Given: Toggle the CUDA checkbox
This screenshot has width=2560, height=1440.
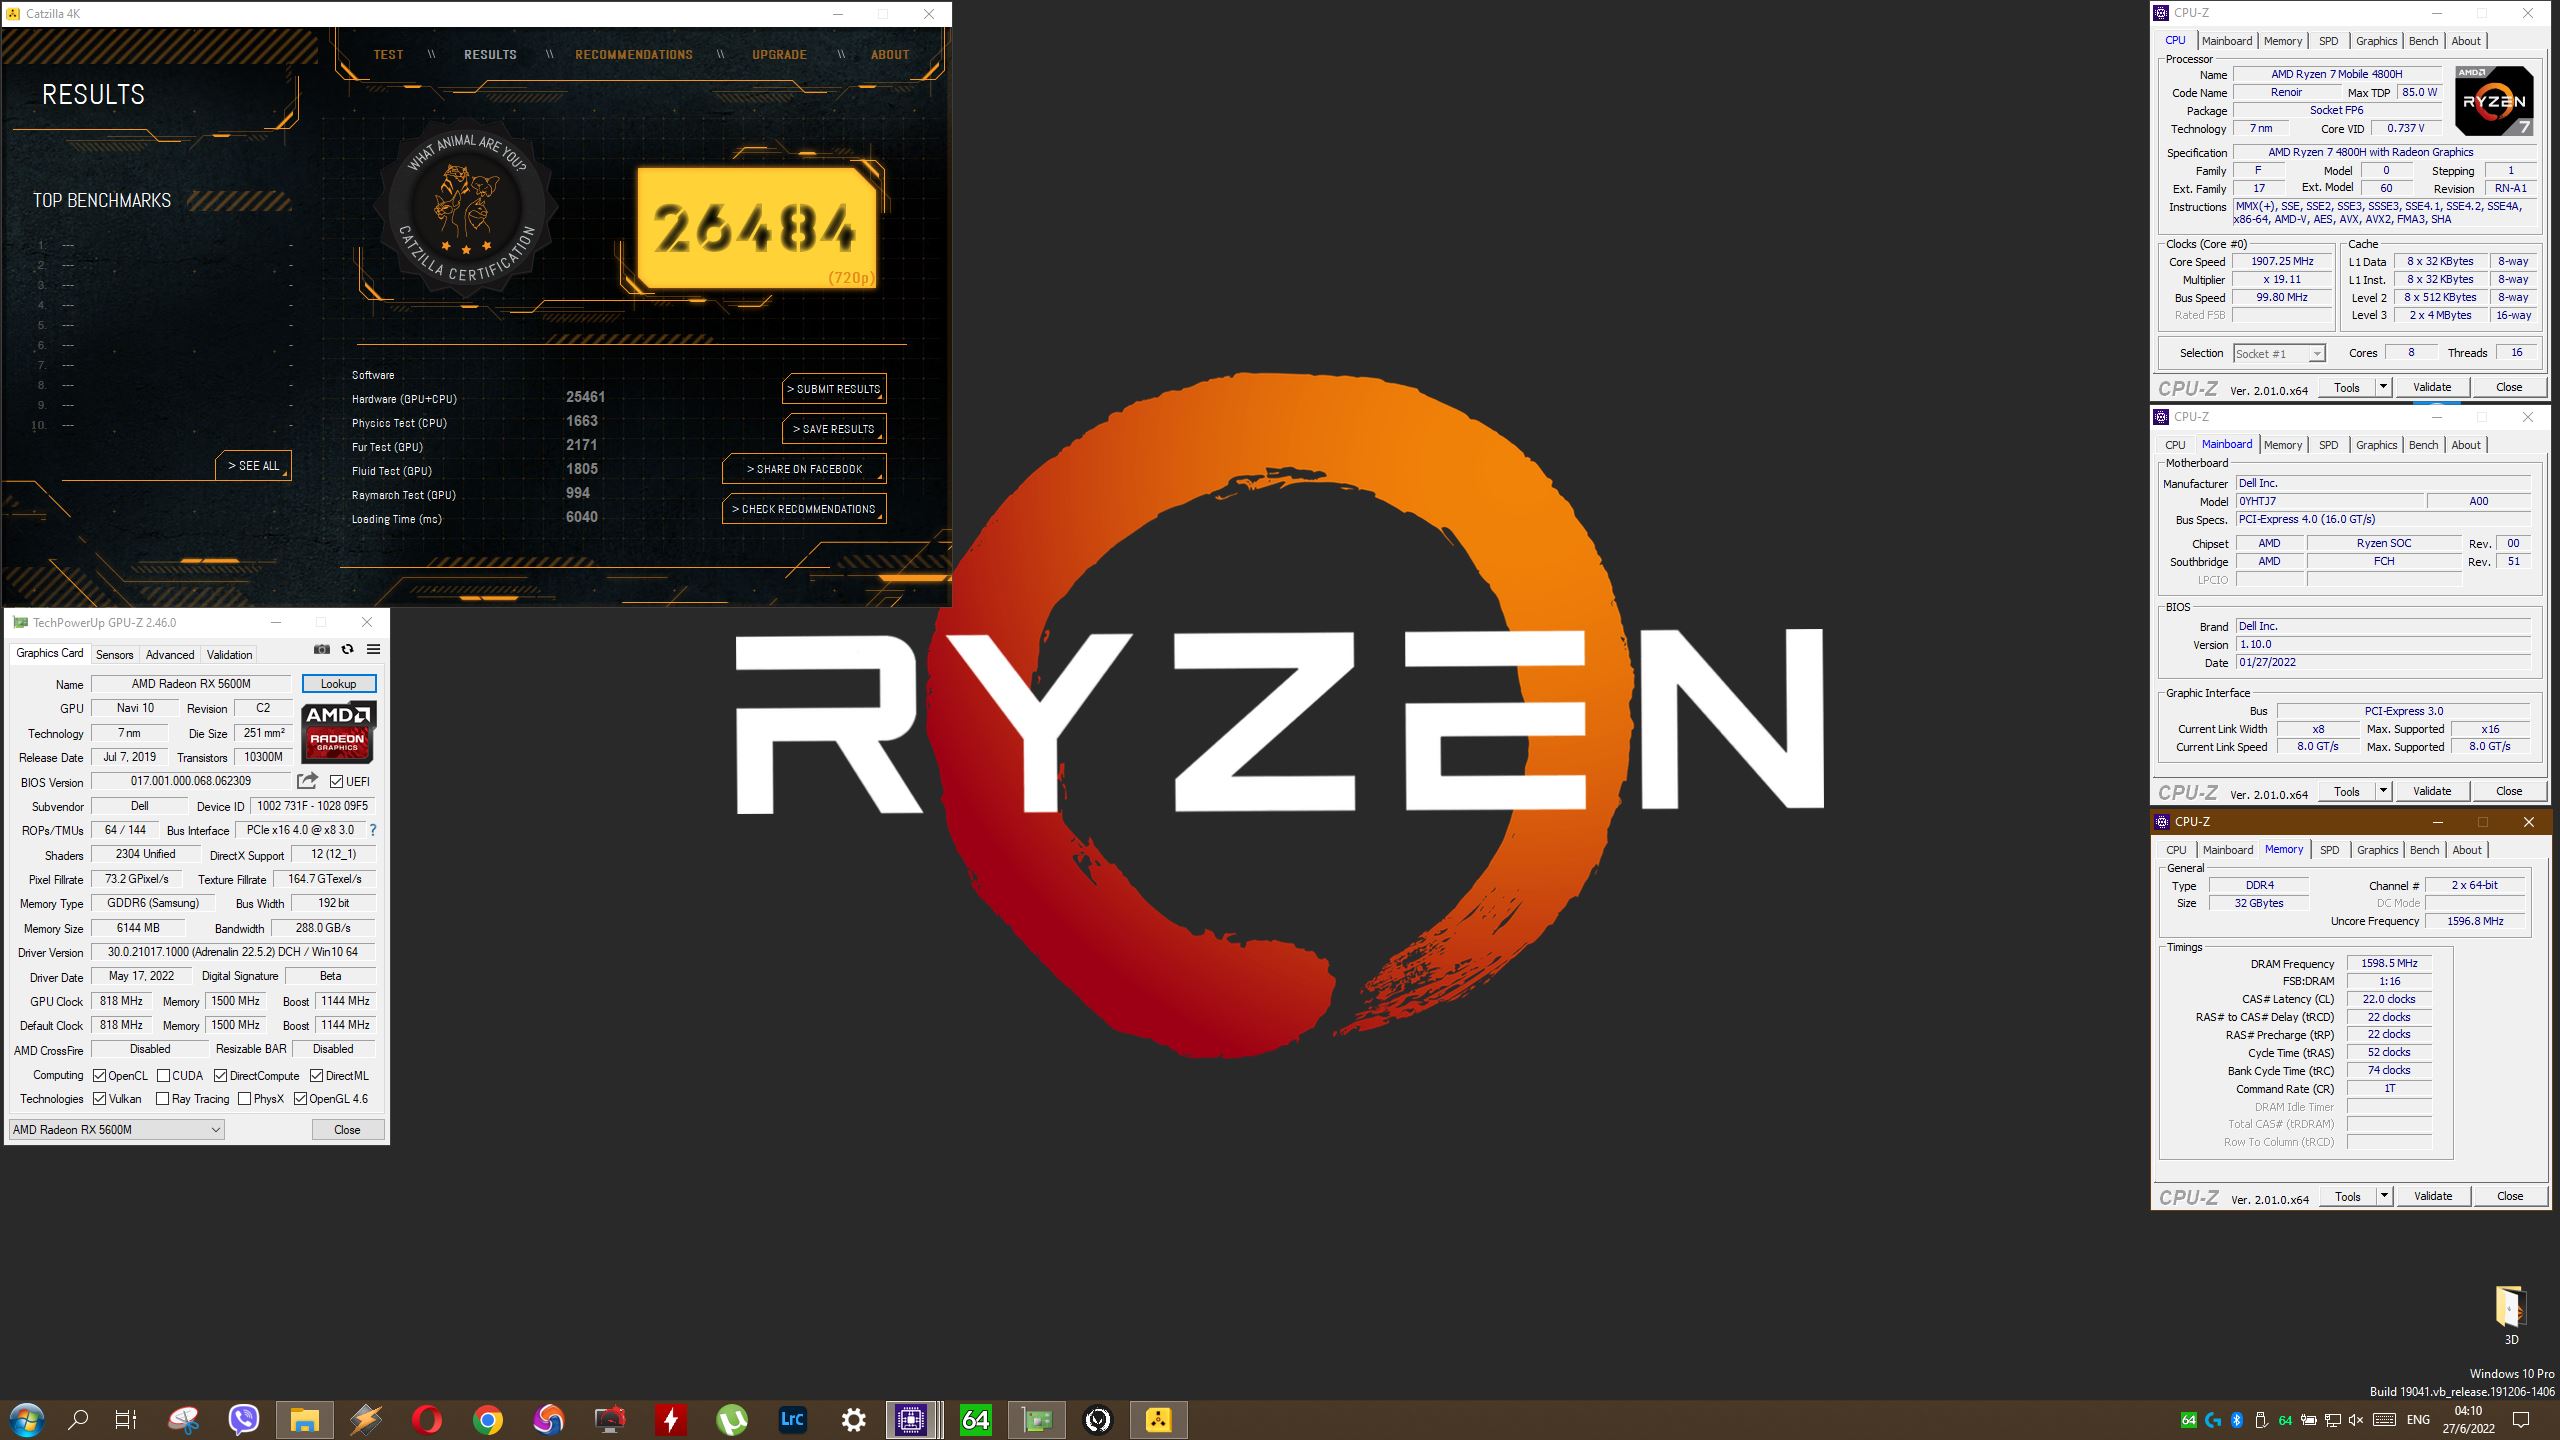Looking at the screenshot, I should coord(163,1076).
